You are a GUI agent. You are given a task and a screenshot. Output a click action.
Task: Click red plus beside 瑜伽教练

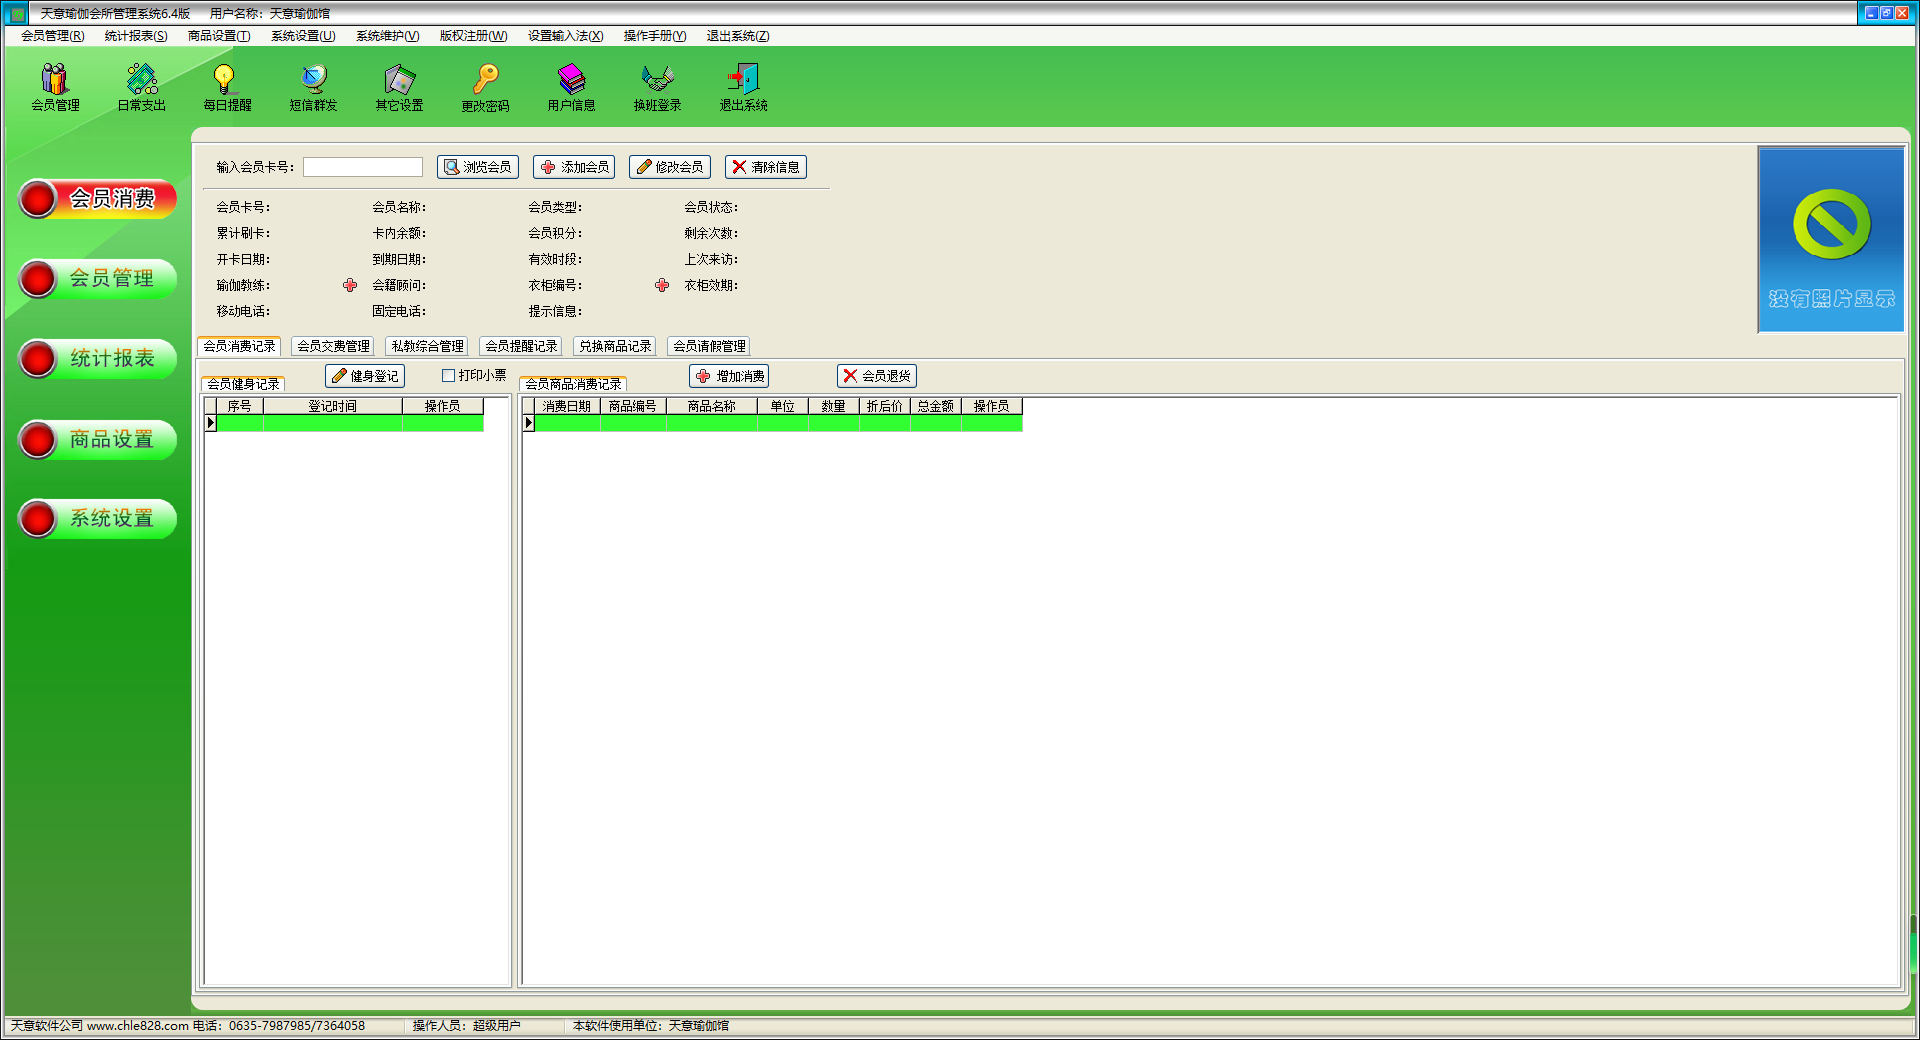[350, 285]
